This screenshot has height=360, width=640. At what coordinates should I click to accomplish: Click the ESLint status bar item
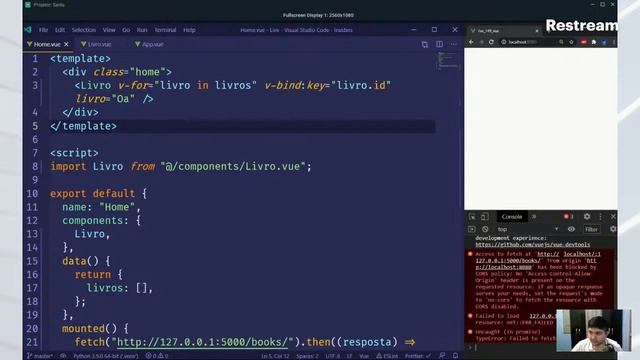387,356
